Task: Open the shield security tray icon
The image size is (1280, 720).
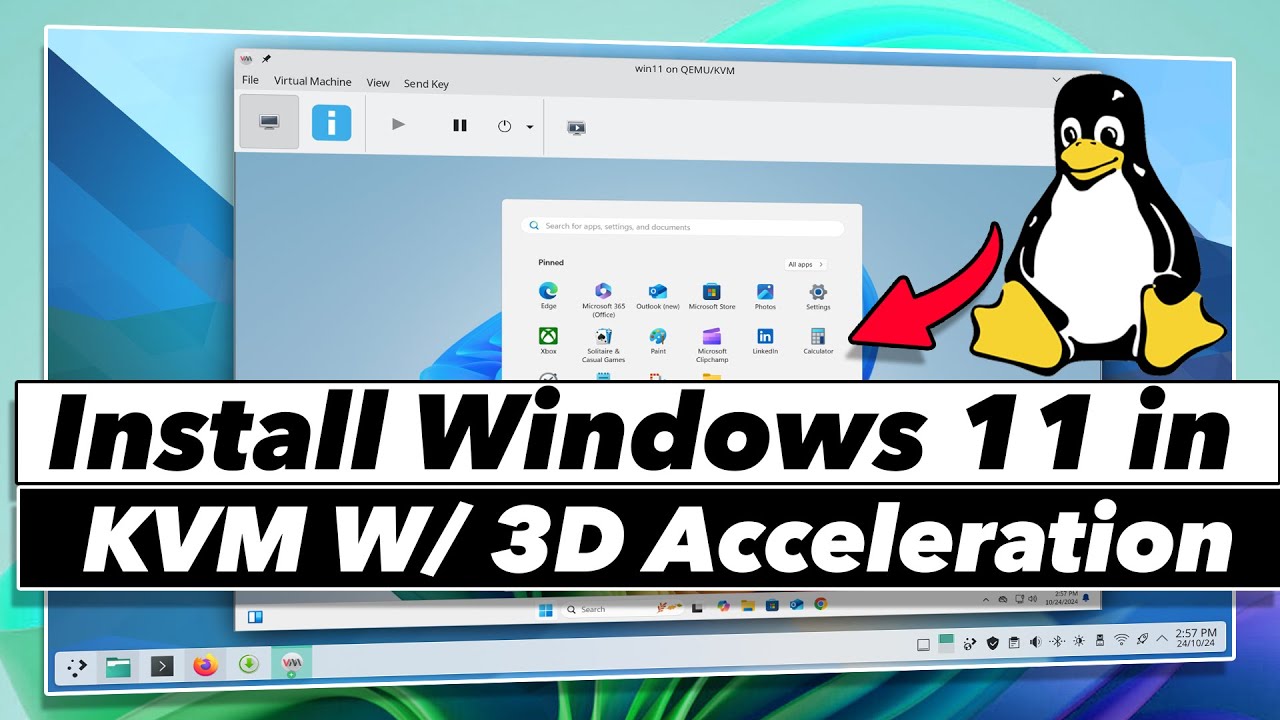Action: tap(992, 642)
